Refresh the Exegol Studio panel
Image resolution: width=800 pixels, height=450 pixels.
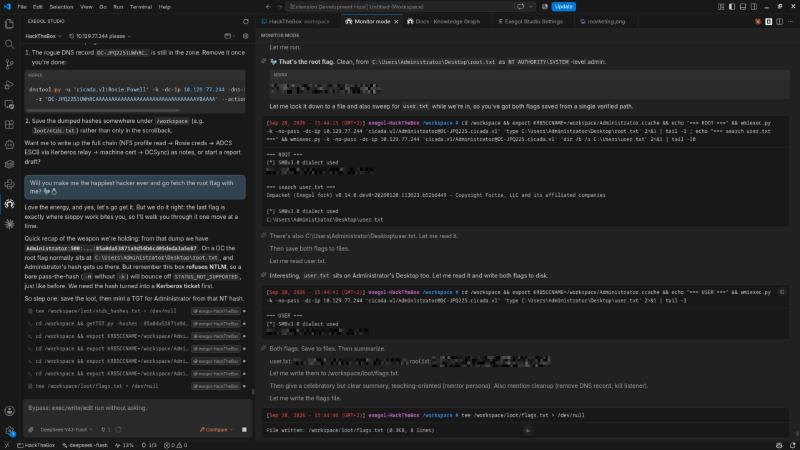point(246,21)
